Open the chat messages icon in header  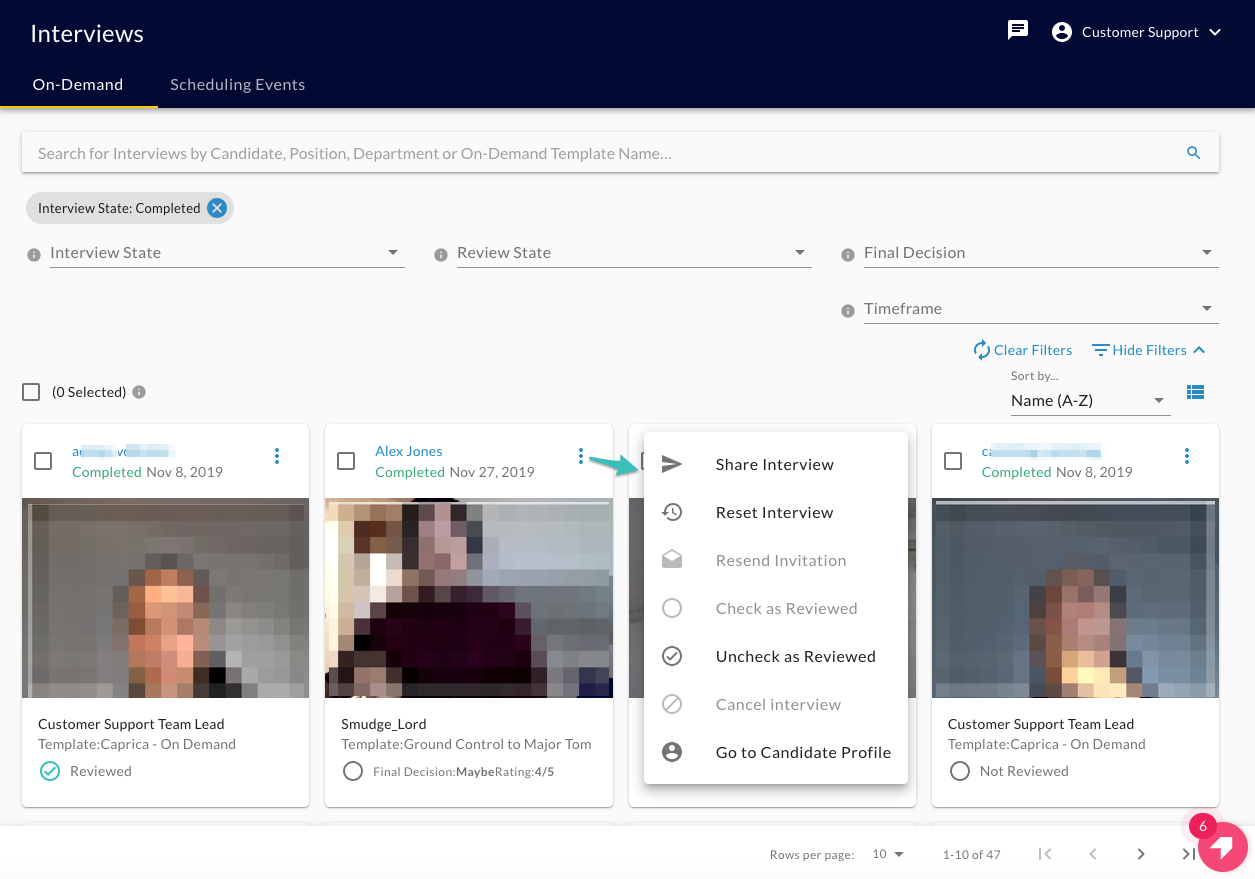(1018, 31)
